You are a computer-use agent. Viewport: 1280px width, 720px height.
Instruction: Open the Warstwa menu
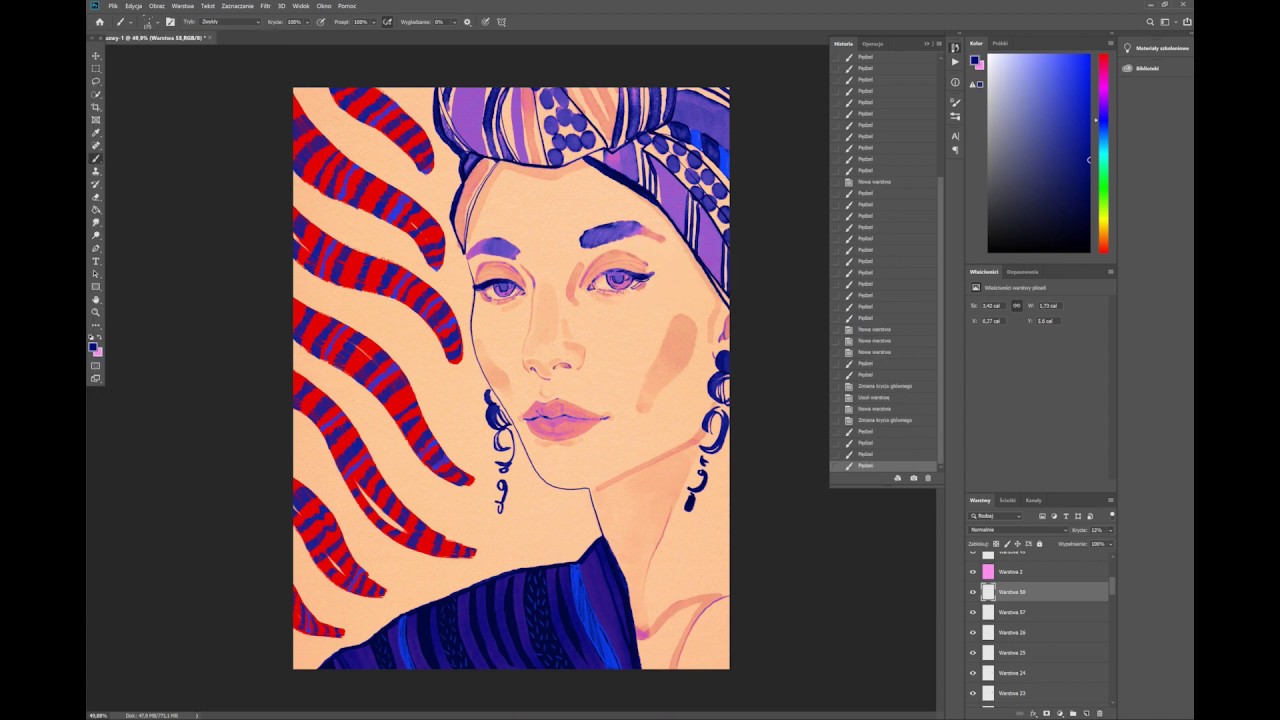(183, 6)
